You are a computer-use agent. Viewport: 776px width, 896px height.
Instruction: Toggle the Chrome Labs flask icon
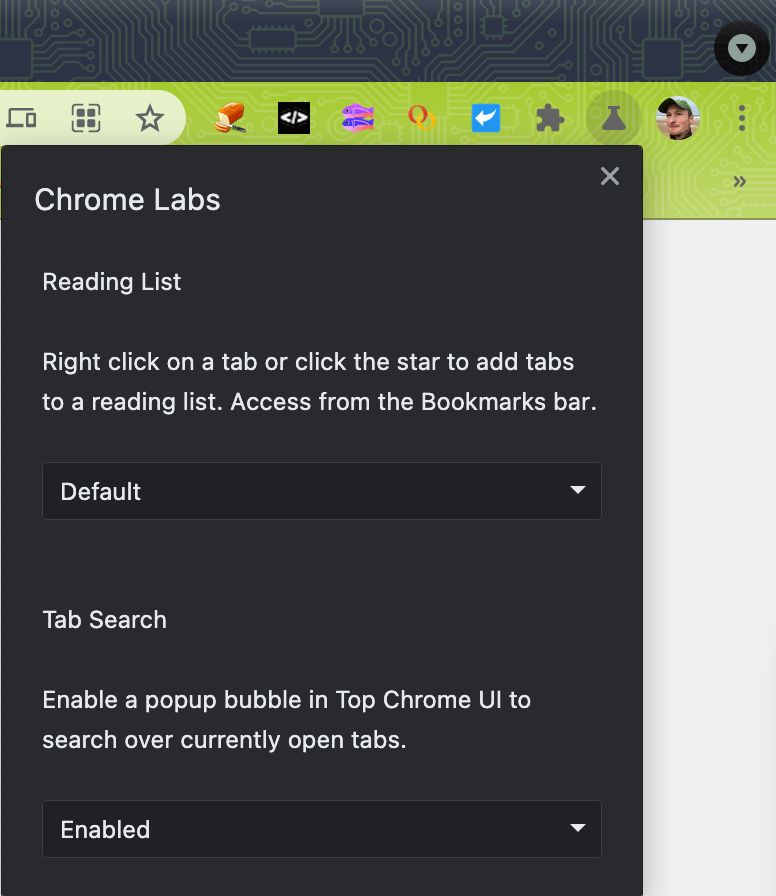(x=614, y=119)
